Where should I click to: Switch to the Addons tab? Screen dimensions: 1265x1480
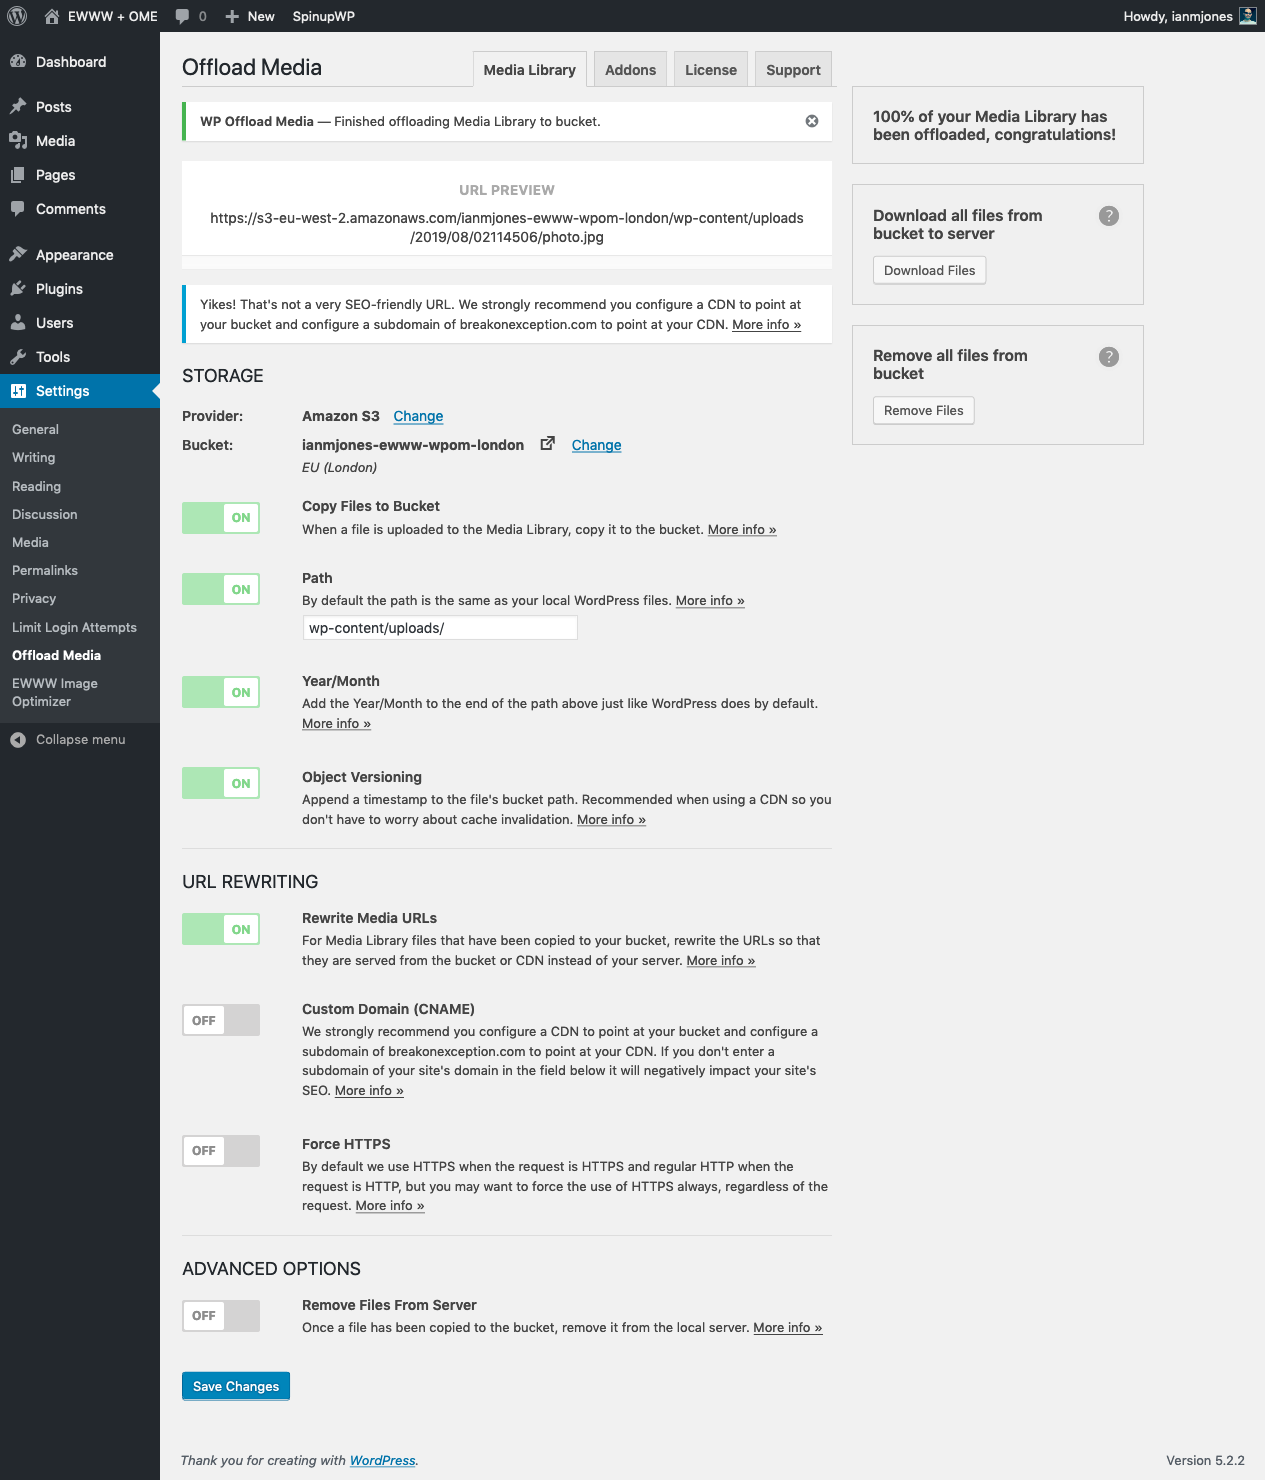pyautogui.click(x=631, y=70)
